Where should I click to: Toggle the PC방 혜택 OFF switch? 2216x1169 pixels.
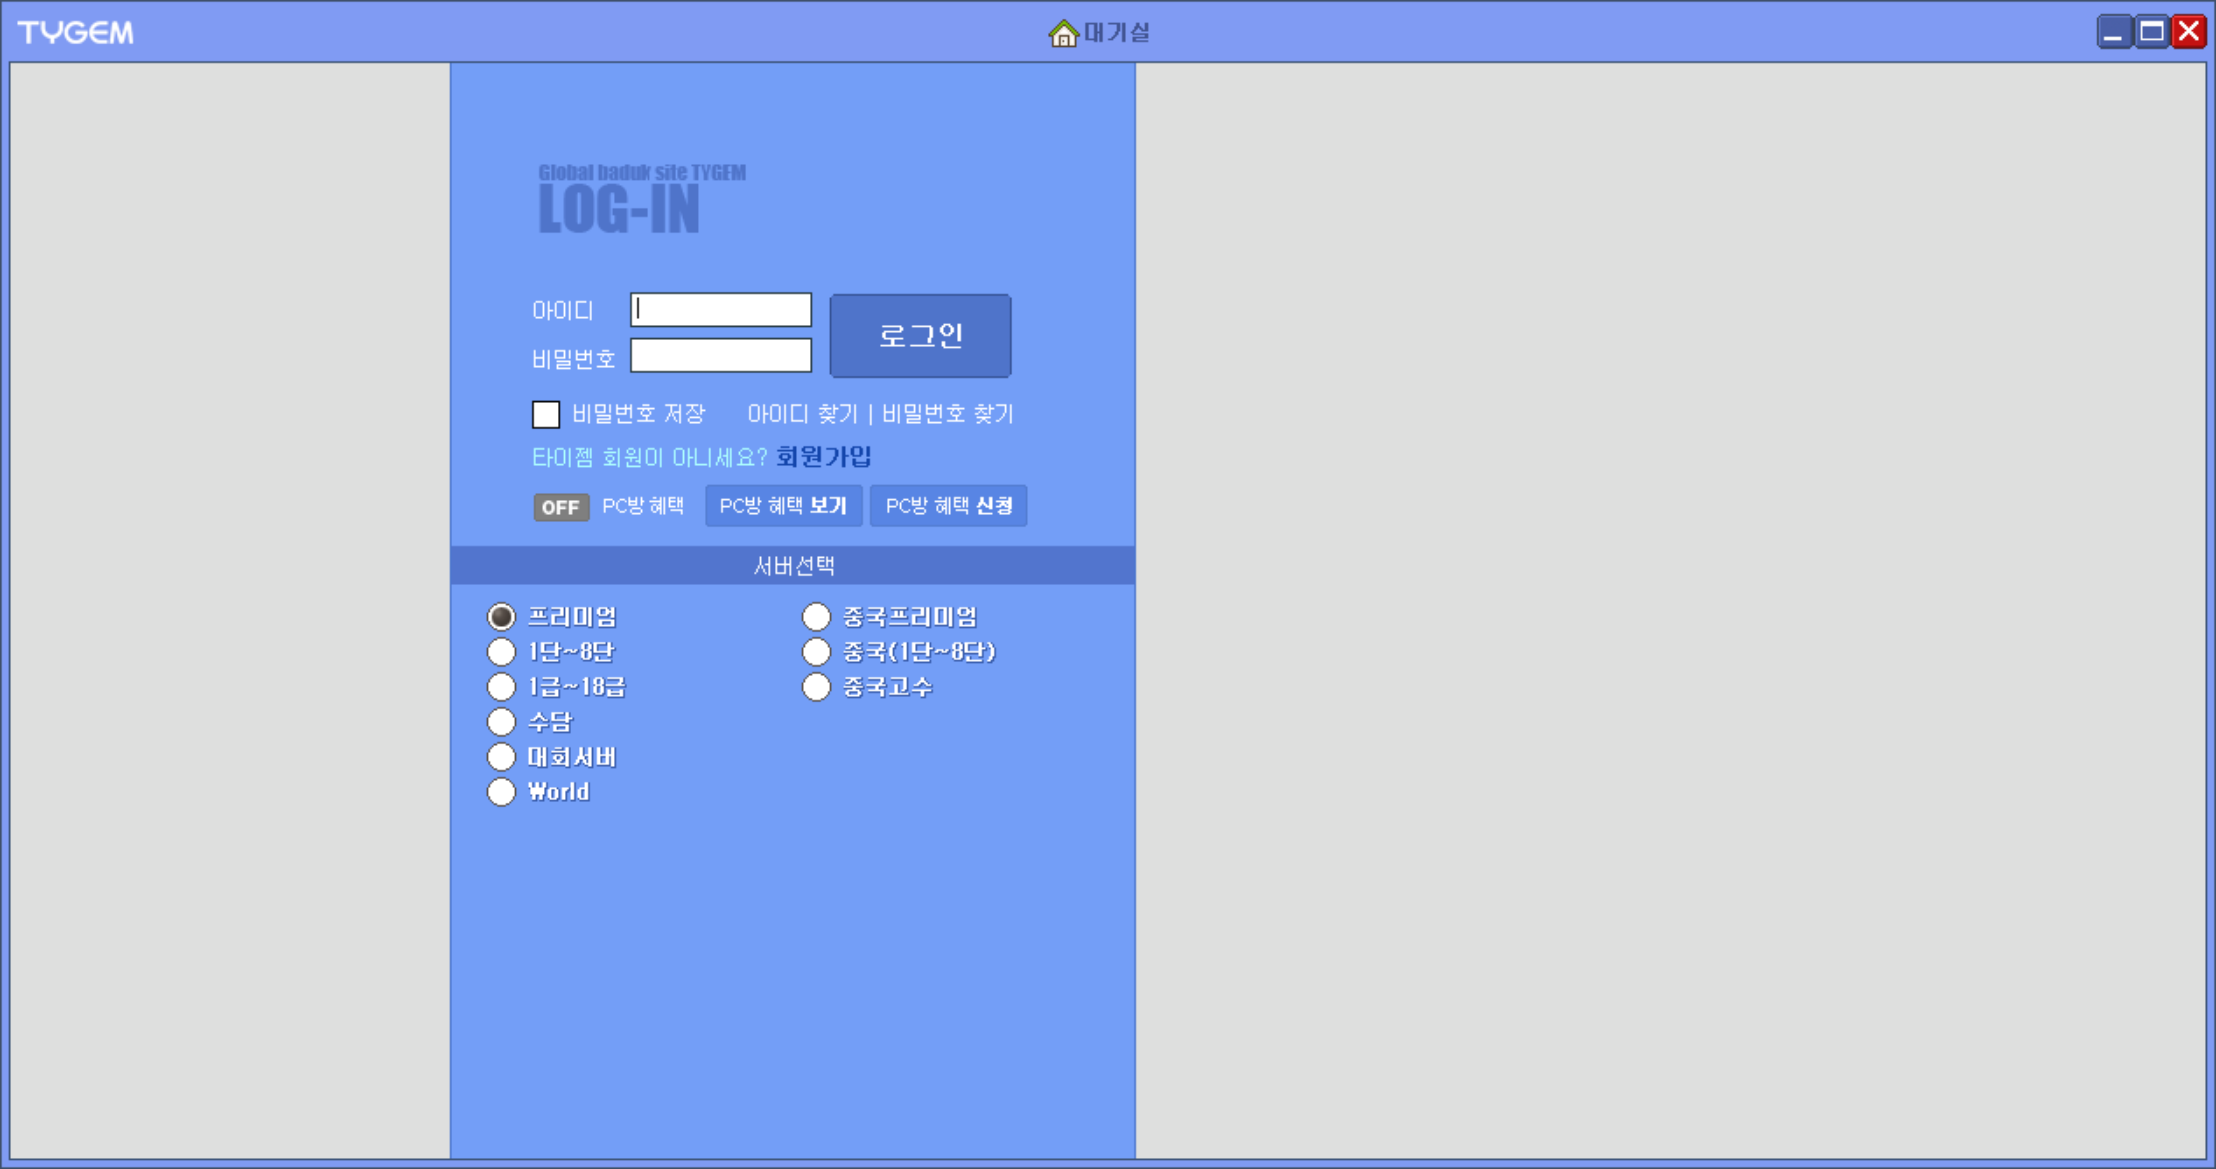pos(560,507)
